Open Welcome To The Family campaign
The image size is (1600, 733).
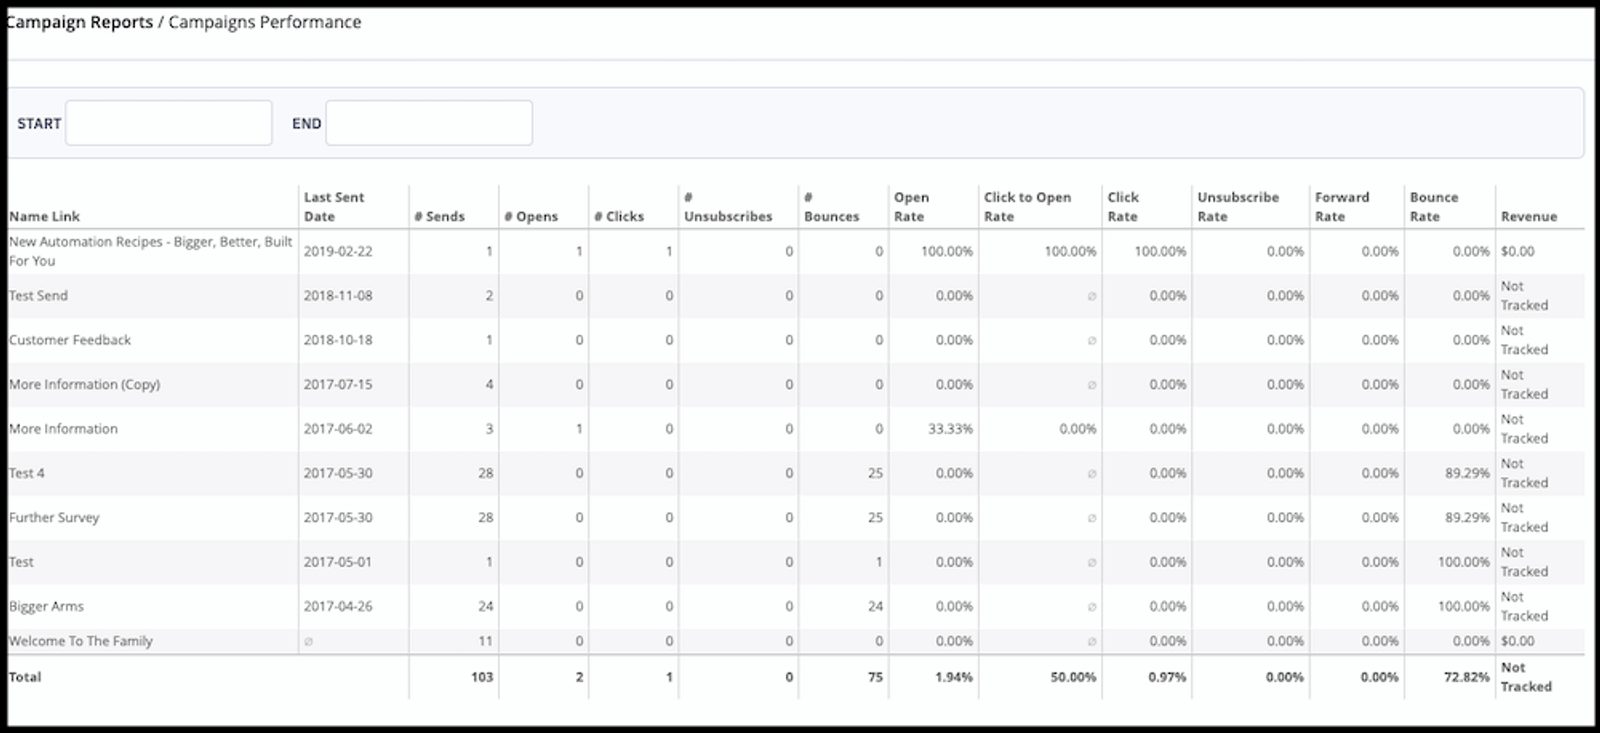point(80,641)
